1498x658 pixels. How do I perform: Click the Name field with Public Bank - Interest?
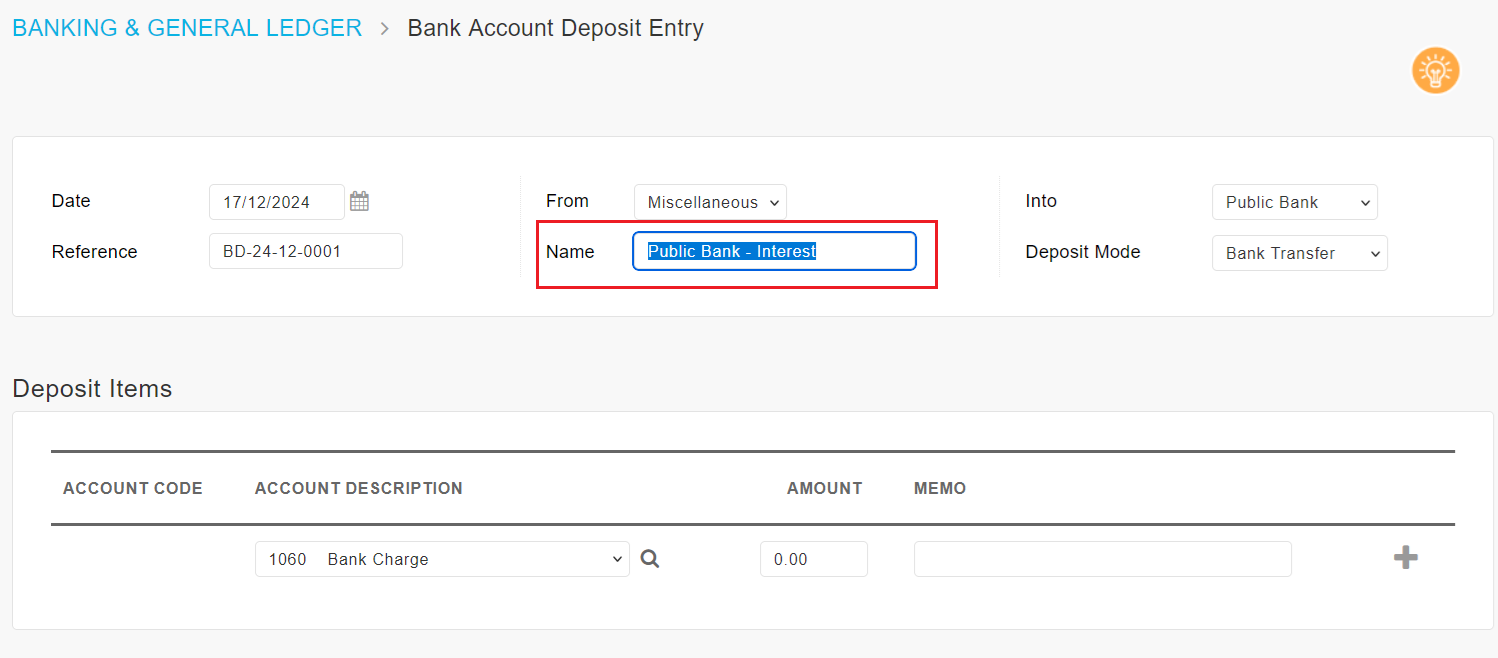(x=774, y=251)
